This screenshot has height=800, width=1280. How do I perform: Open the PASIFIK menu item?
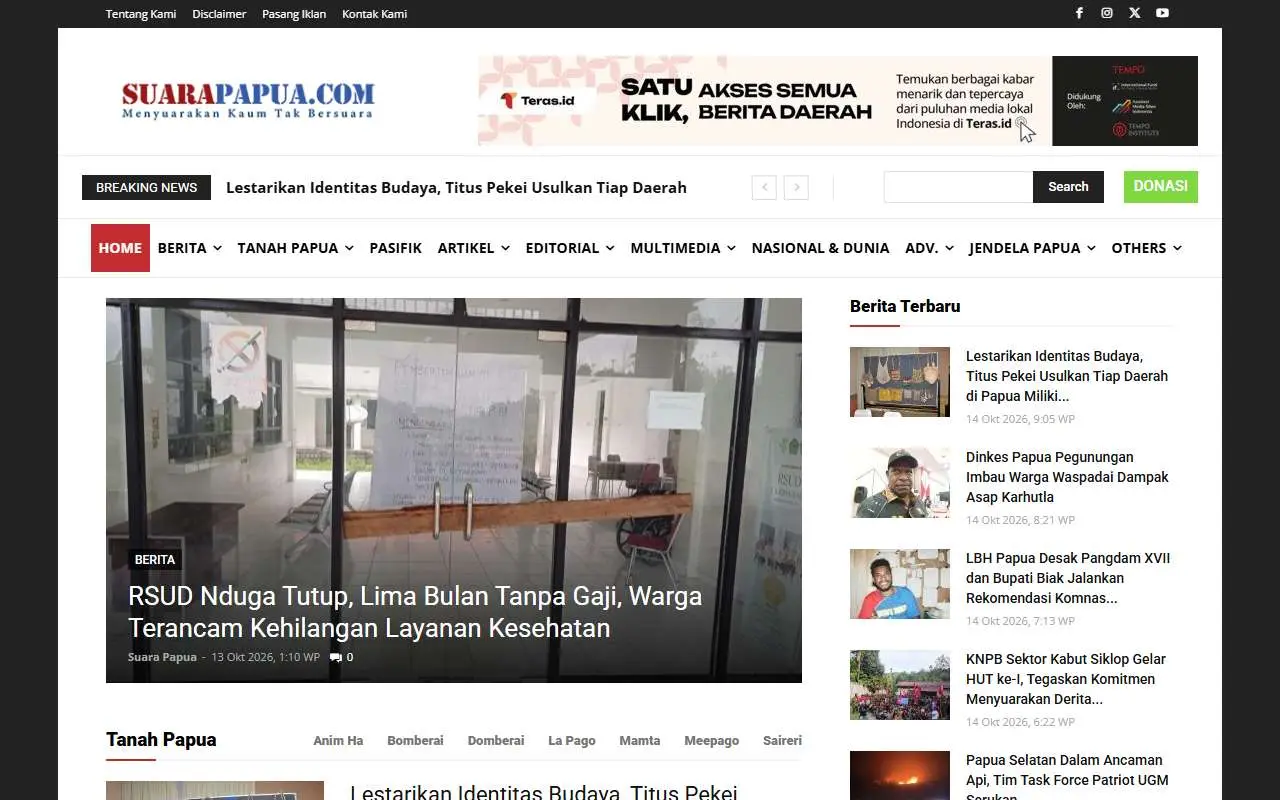[x=395, y=248]
